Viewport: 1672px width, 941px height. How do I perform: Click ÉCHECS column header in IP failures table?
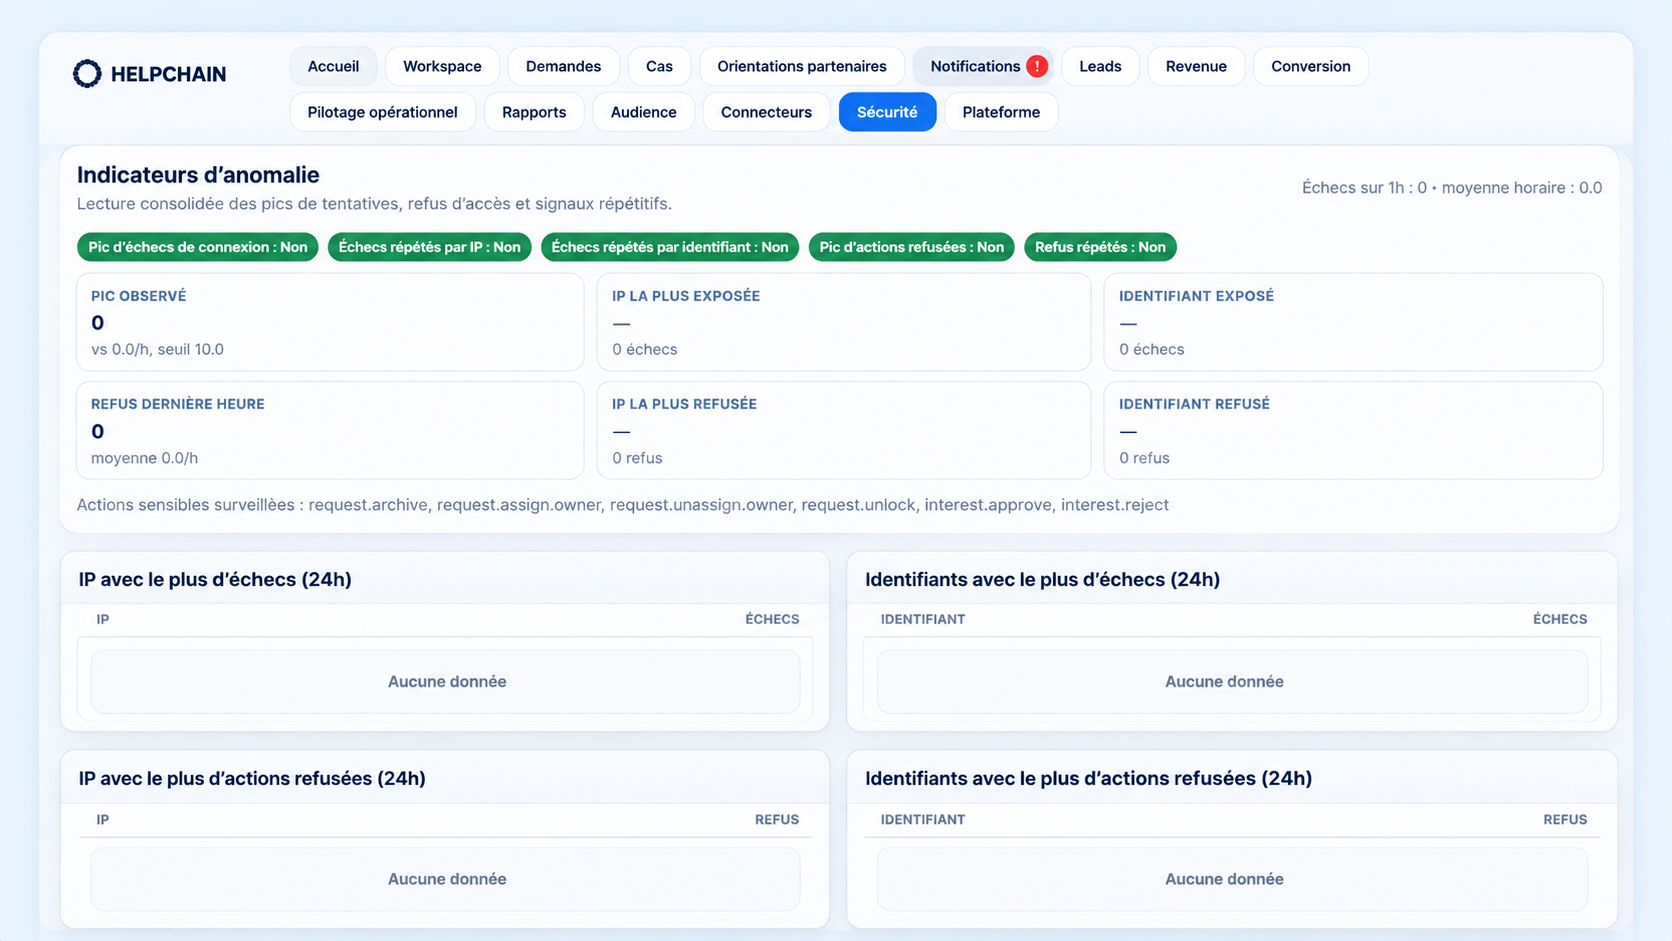tap(772, 619)
